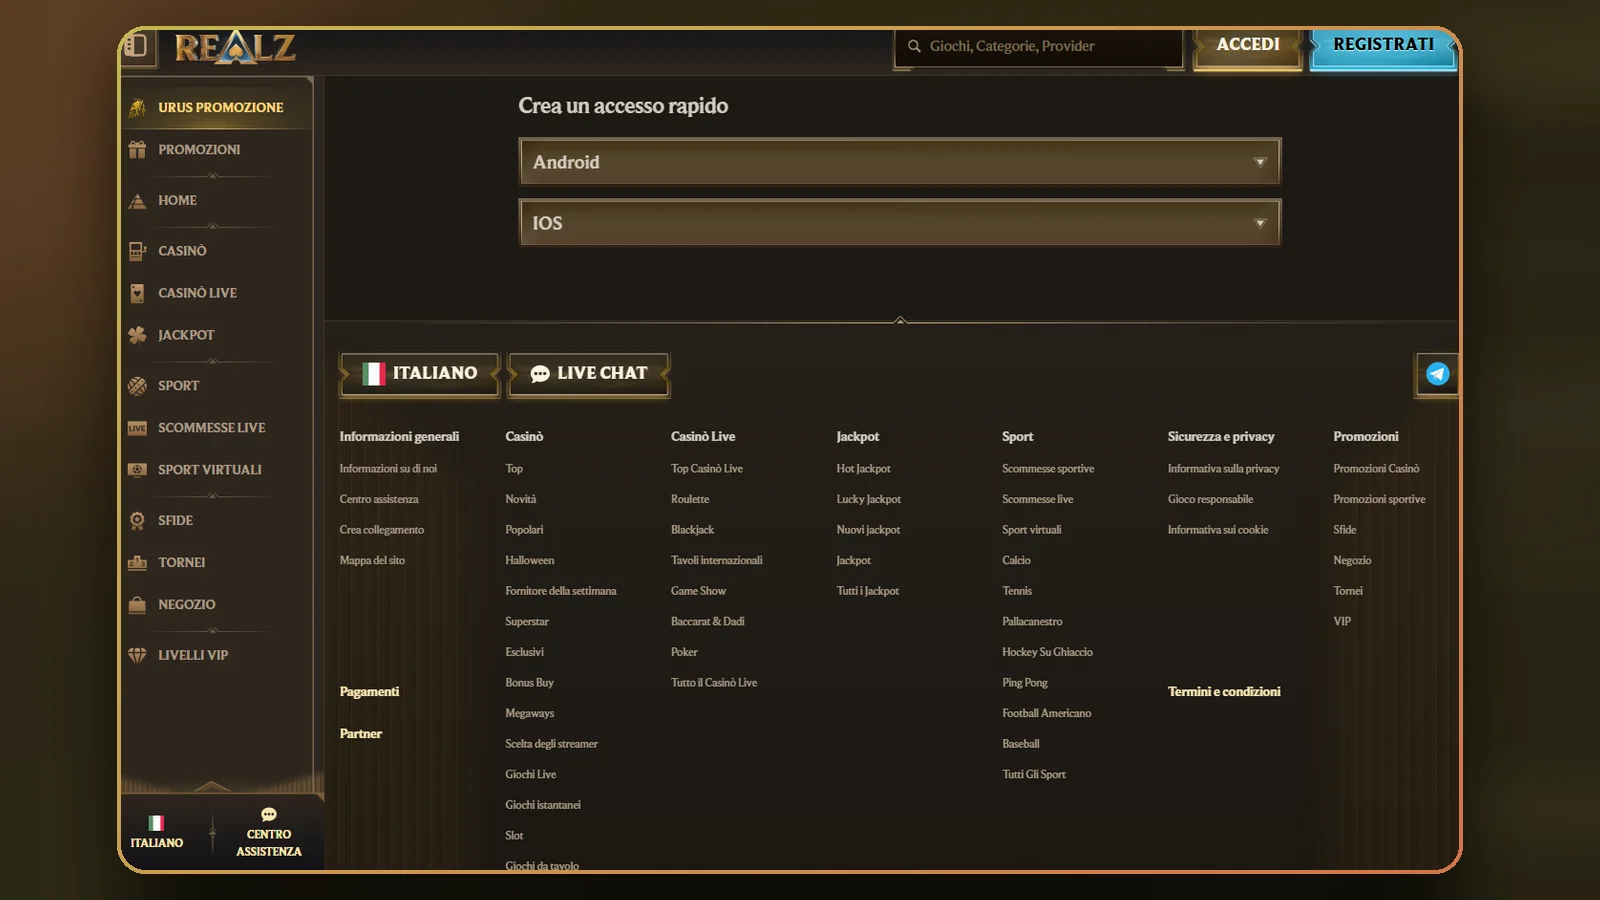Open the Termini e condizioni link
This screenshot has height=900, width=1600.
[x=1224, y=692]
